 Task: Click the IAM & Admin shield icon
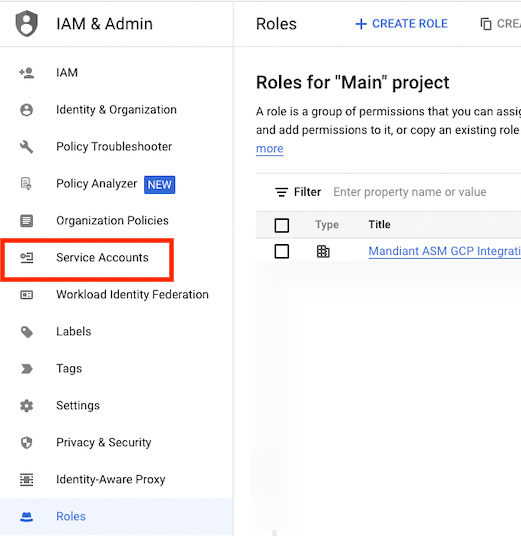coord(27,24)
